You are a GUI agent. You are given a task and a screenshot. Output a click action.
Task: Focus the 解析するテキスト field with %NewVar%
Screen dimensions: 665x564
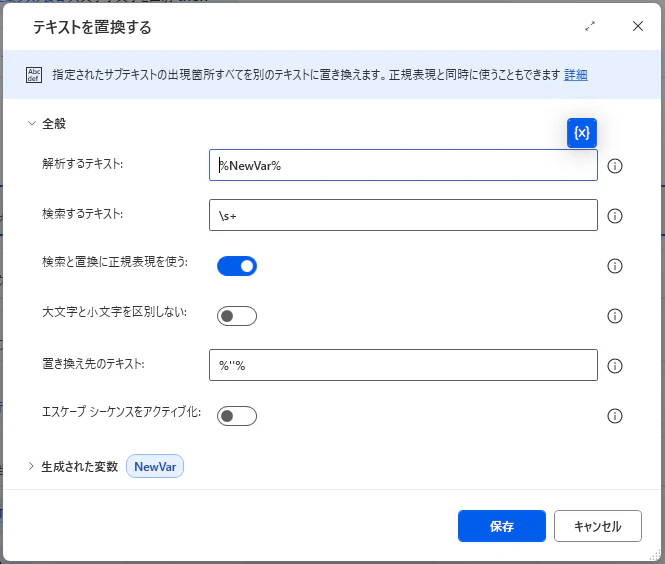403,165
